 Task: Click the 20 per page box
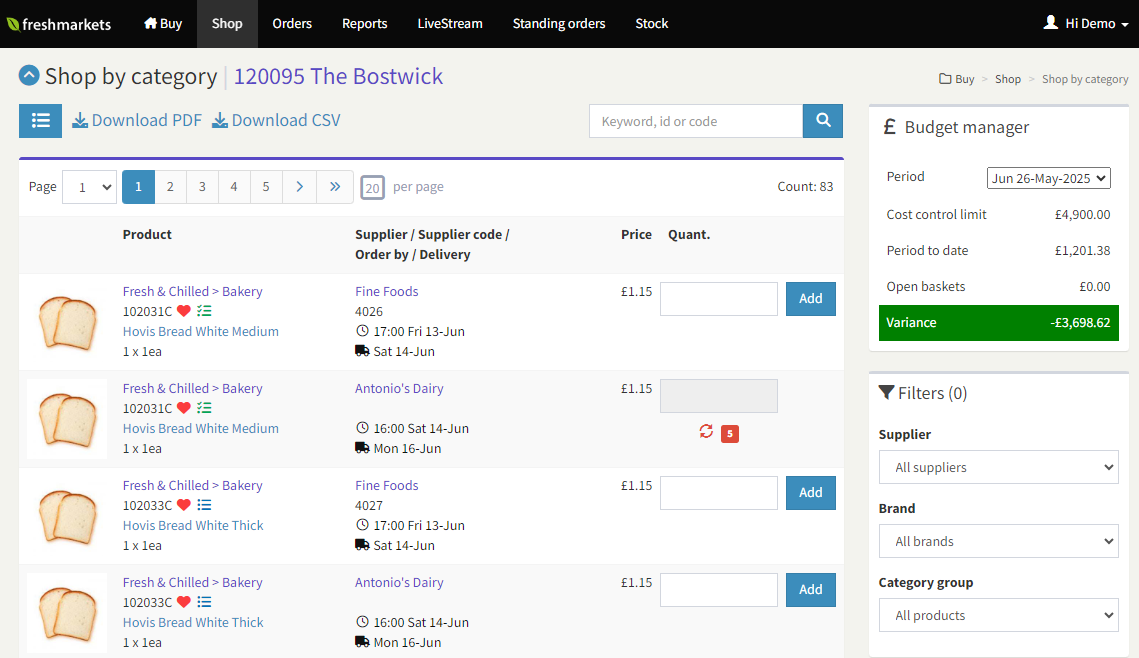[373, 187]
